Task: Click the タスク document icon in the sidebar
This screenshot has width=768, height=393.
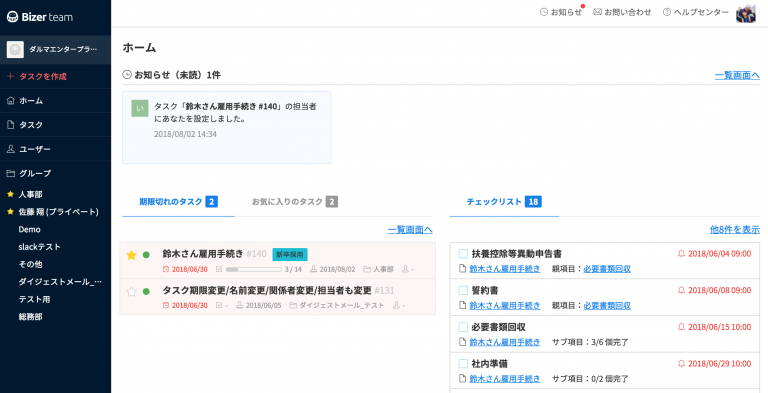Action: pyautogui.click(x=11, y=125)
